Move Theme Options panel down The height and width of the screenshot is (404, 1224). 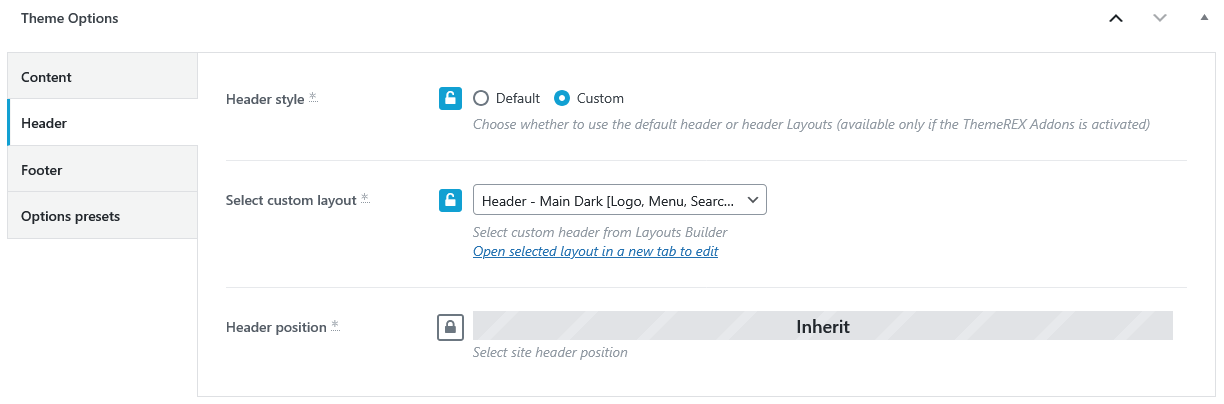tap(1160, 18)
